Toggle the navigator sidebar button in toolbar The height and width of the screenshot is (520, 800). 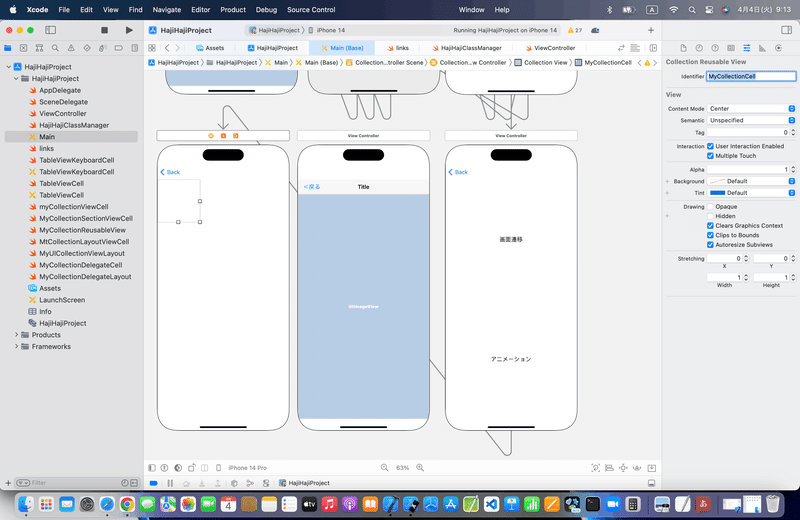[51, 30]
